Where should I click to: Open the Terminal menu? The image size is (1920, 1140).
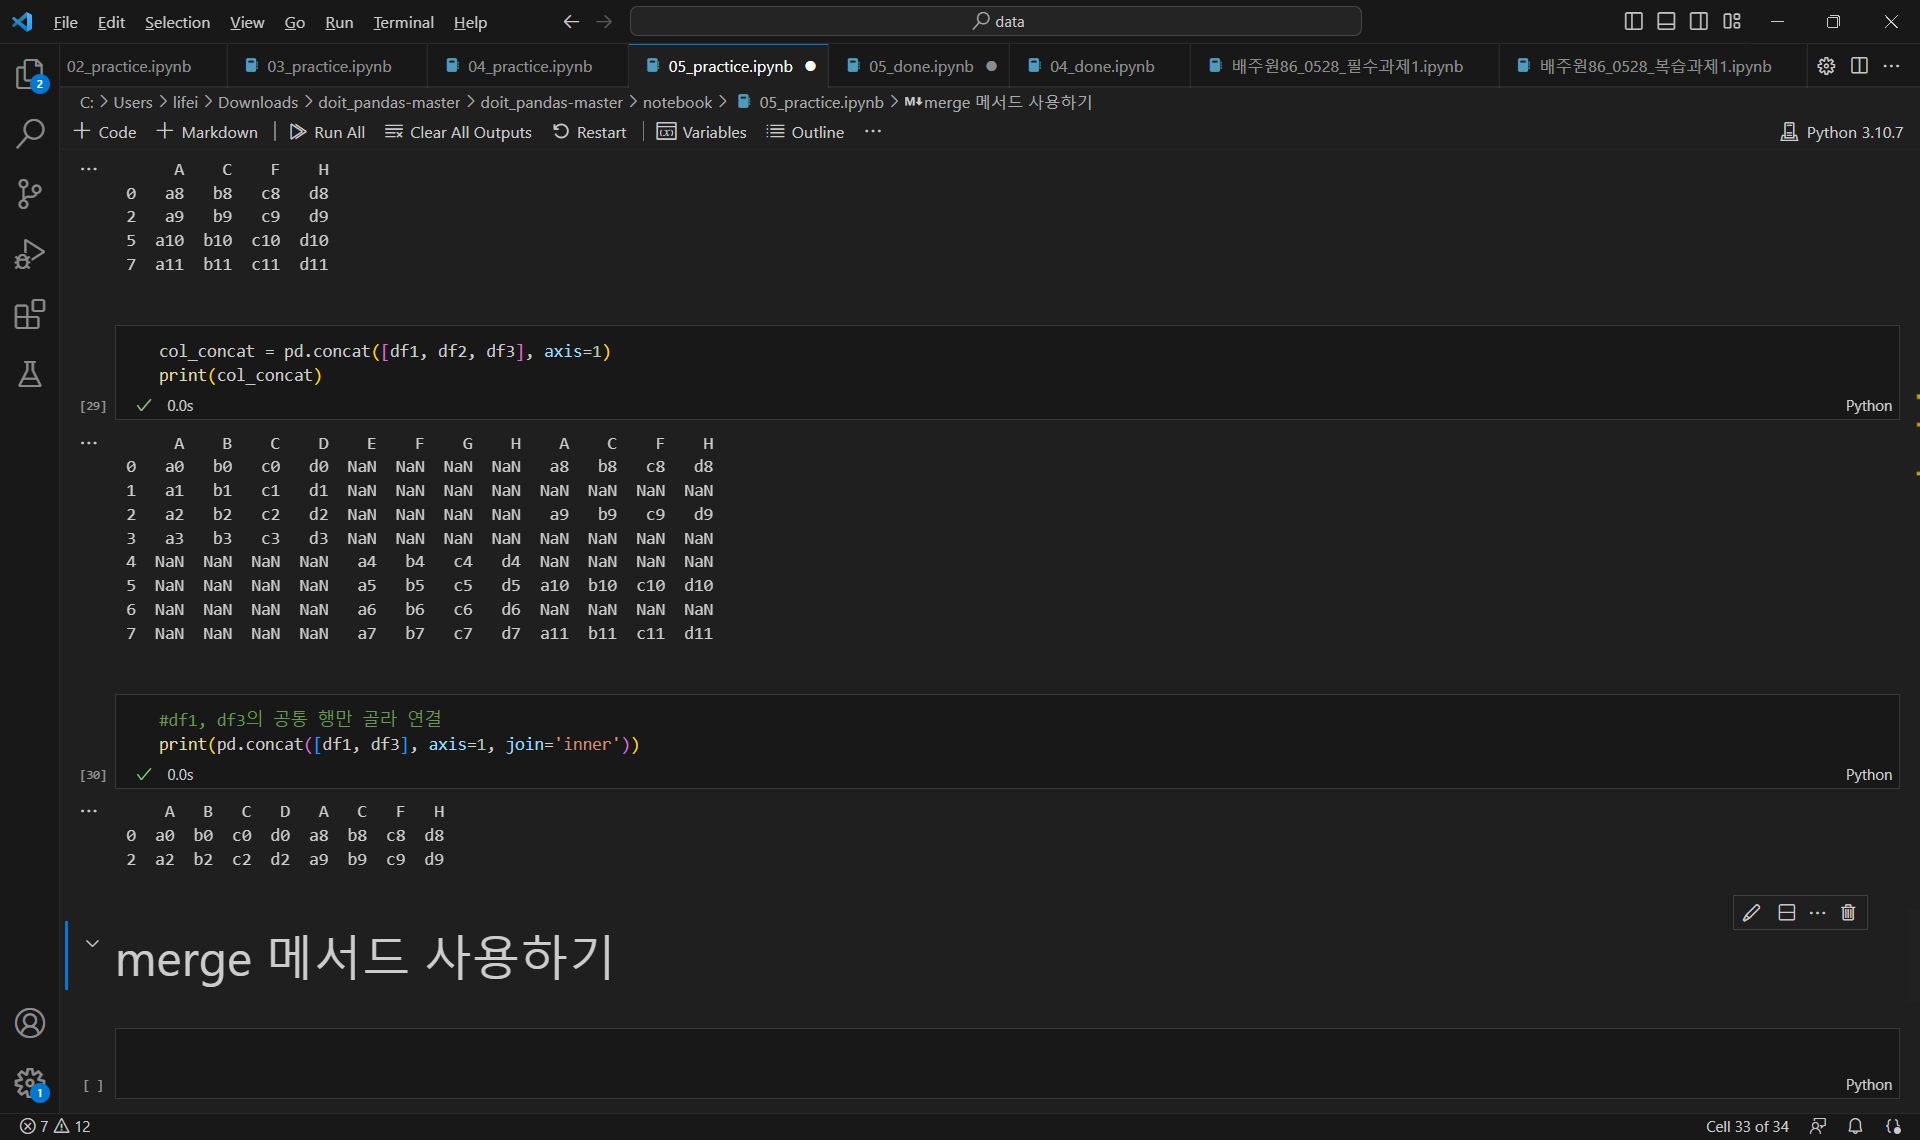[403, 22]
